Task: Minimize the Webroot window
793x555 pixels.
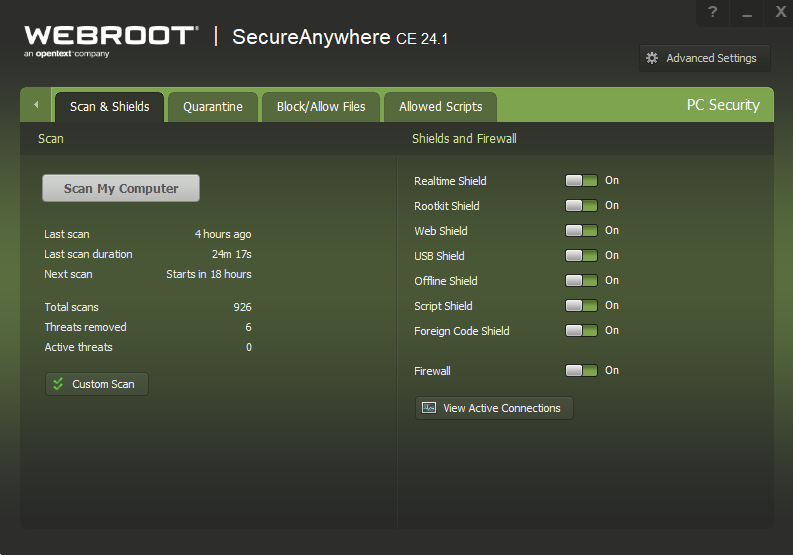Action: (x=746, y=12)
